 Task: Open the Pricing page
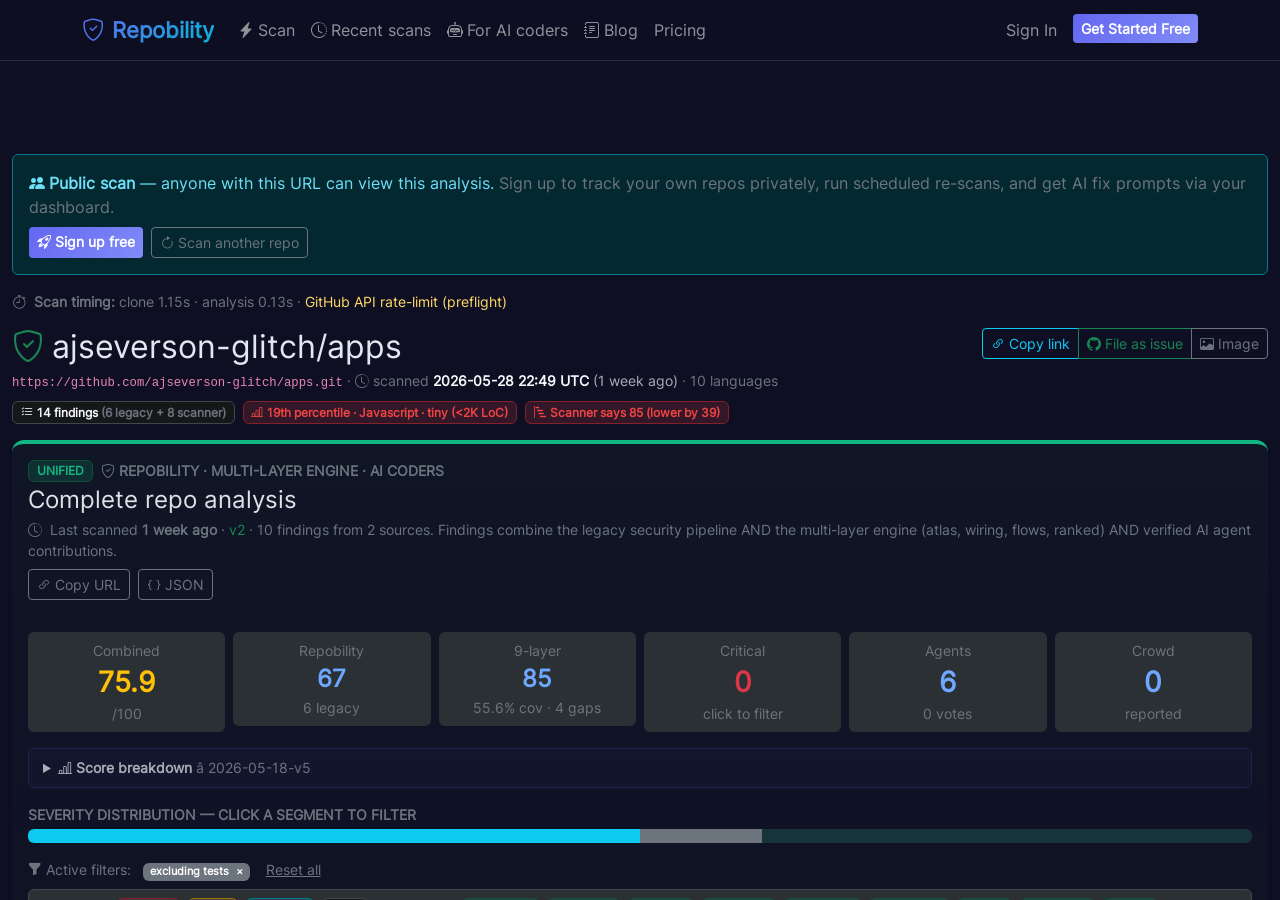[680, 30]
